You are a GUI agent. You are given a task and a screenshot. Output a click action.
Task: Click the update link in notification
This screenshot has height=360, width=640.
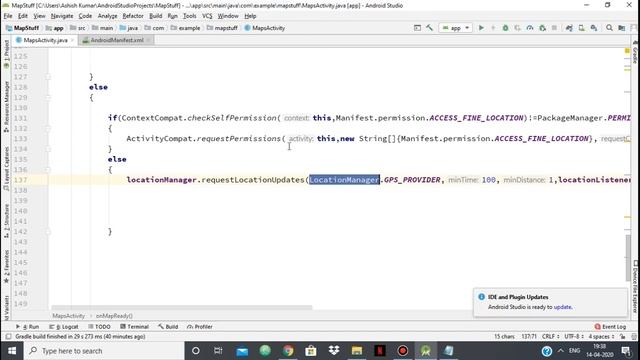562,307
